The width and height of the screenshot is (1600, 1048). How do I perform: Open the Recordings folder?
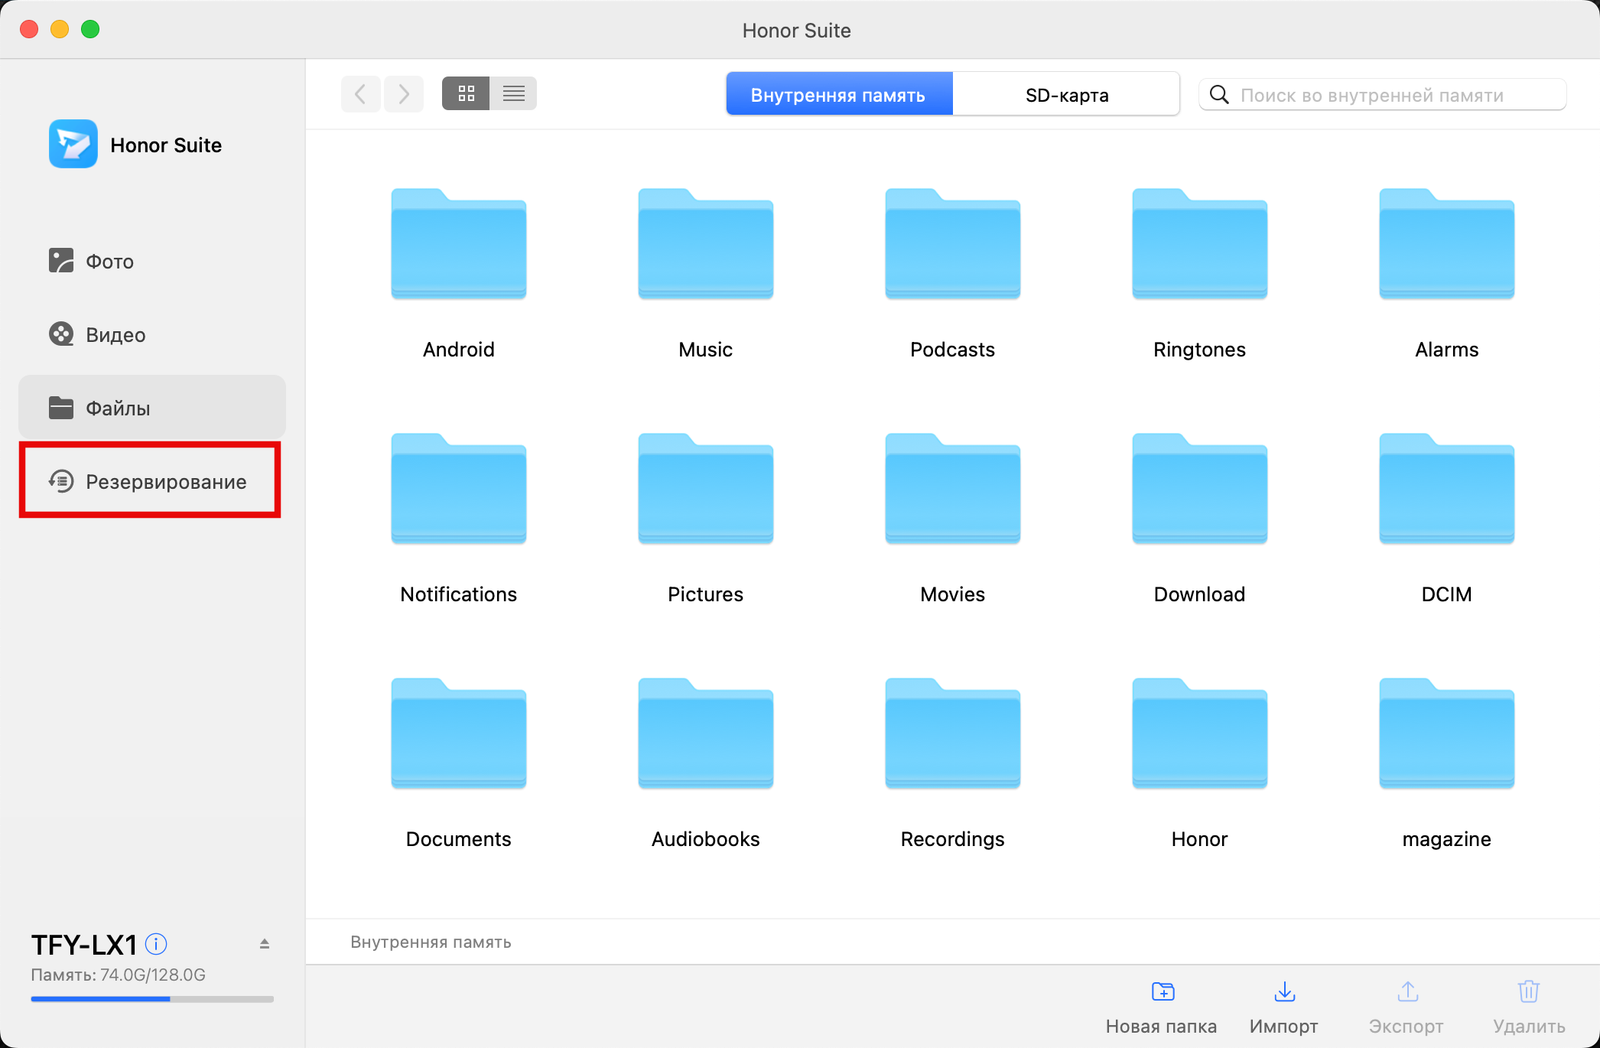click(952, 734)
